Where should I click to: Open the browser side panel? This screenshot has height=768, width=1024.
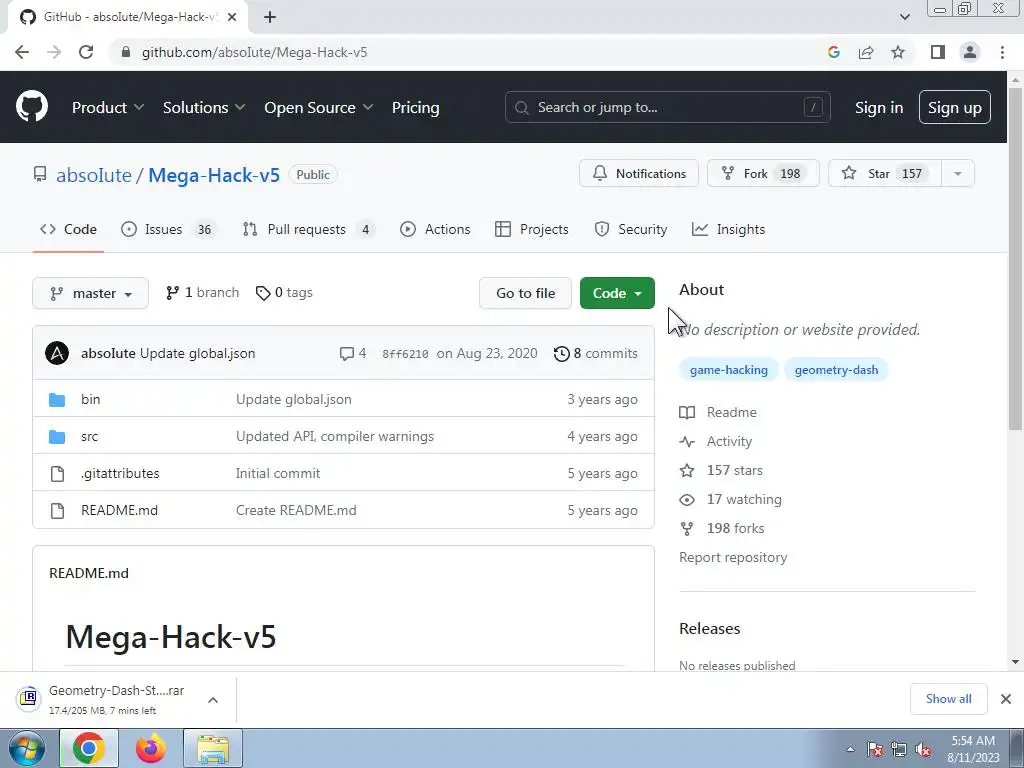pos(938,52)
